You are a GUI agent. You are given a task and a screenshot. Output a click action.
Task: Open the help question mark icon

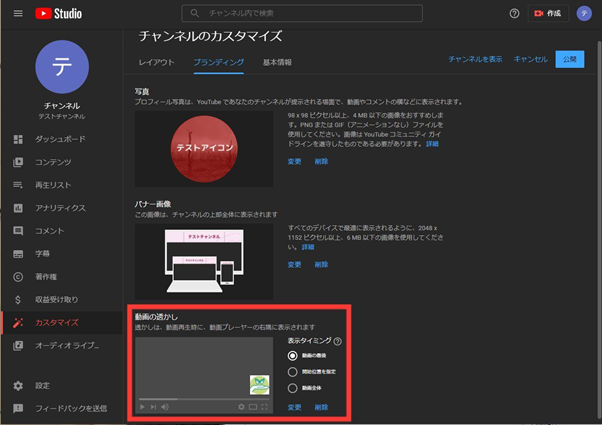514,14
